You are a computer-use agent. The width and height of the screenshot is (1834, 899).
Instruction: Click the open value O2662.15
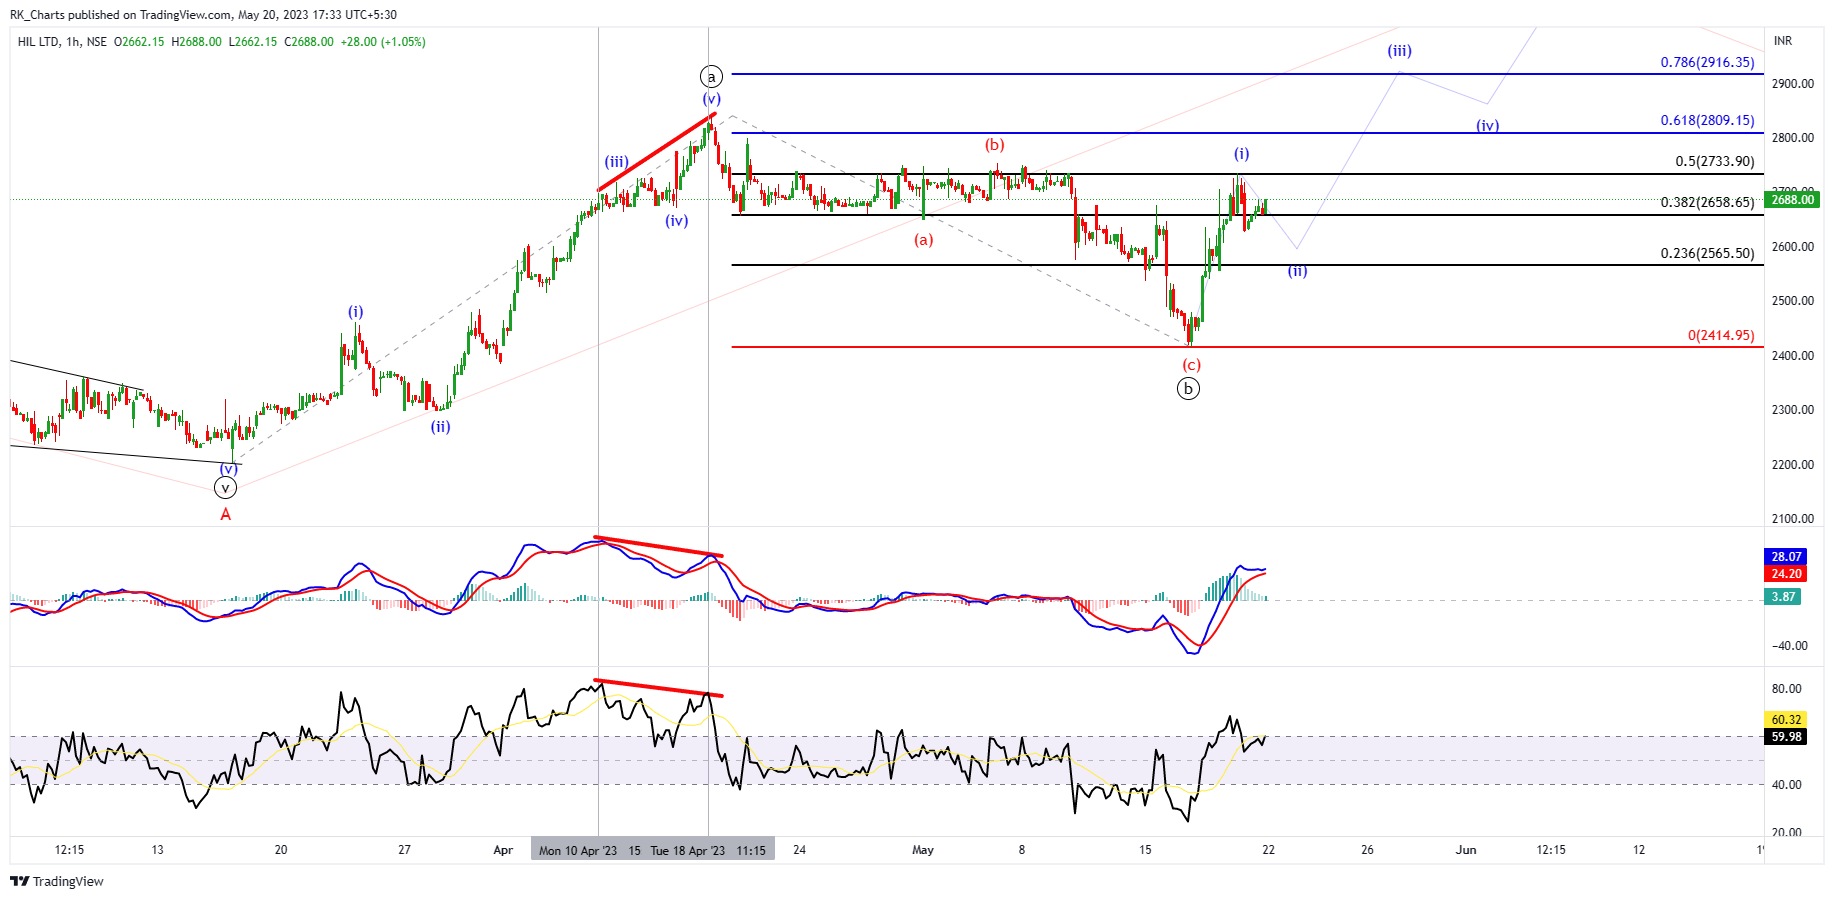pos(139,42)
